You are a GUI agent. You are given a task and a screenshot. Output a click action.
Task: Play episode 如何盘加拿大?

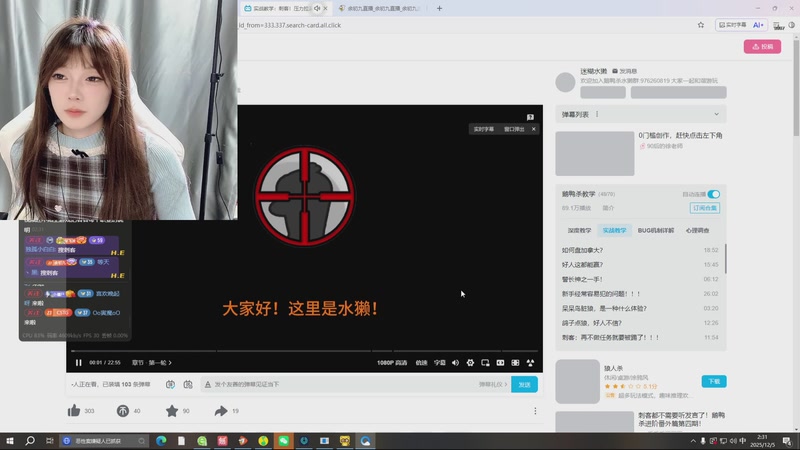click(x=640, y=250)
